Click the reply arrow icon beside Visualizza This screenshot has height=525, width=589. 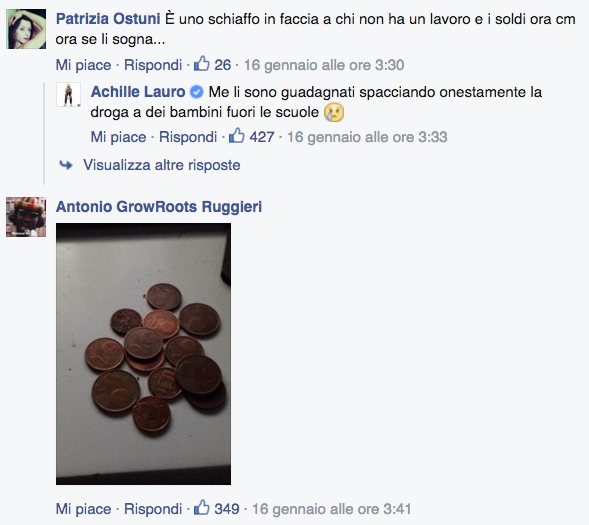tap(66, 164)
